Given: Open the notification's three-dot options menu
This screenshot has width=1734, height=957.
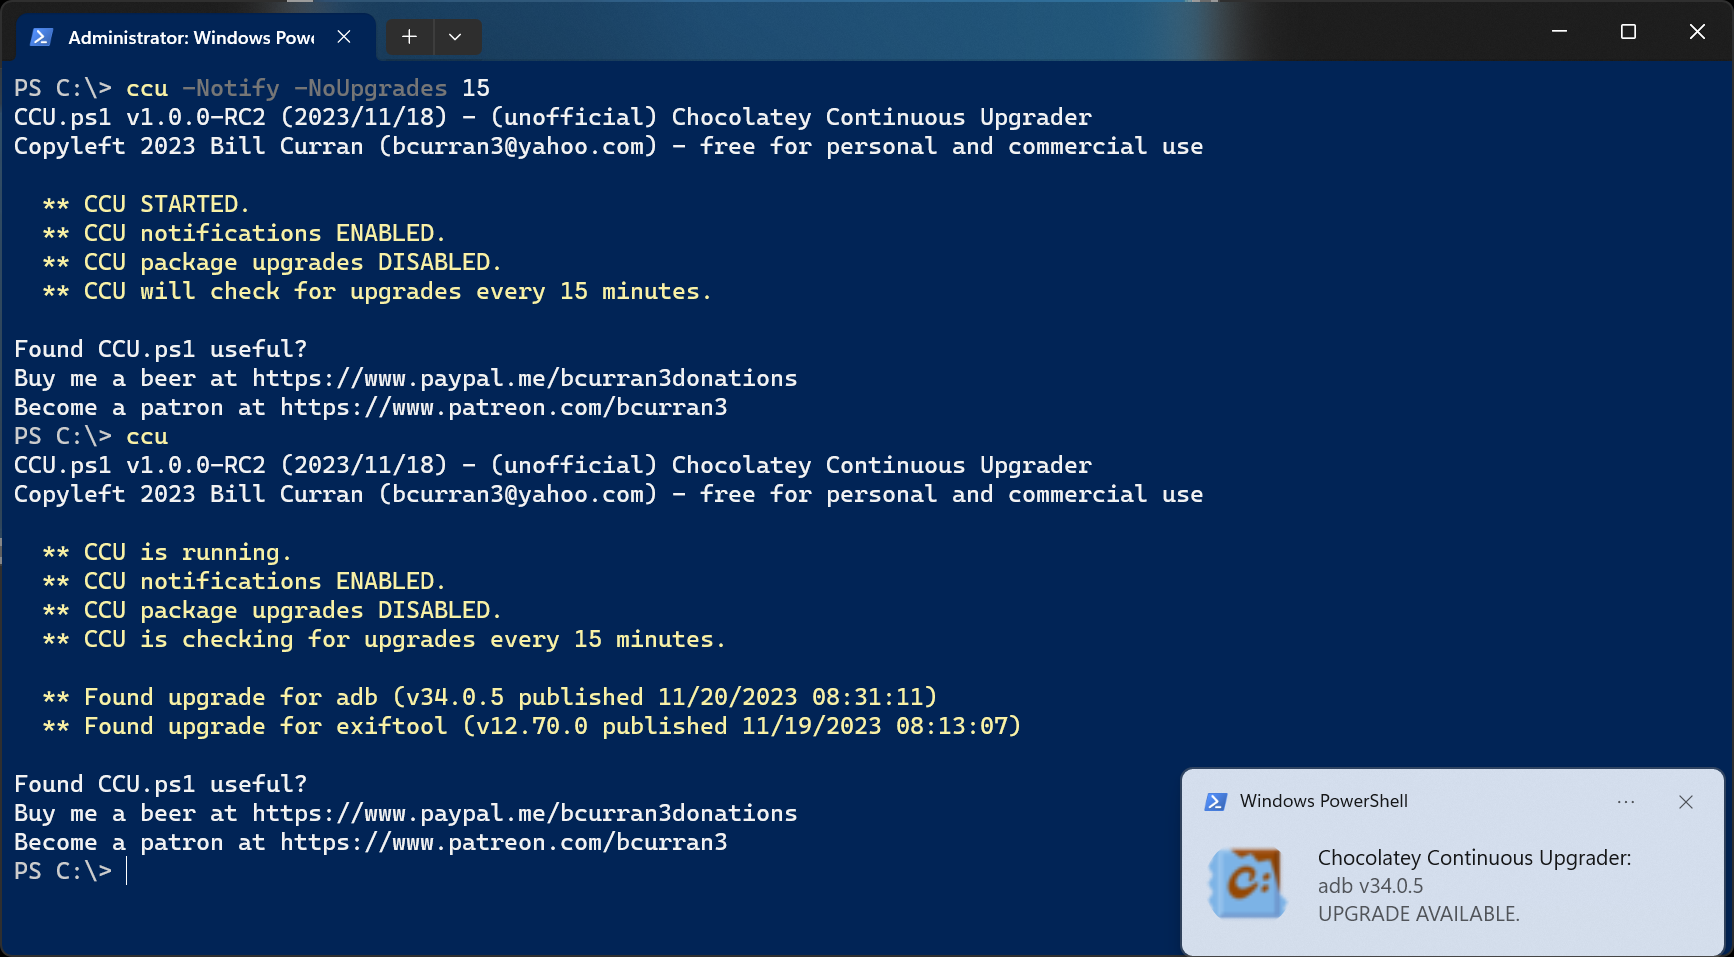Looking at the screenshot, I should 1626,802.
